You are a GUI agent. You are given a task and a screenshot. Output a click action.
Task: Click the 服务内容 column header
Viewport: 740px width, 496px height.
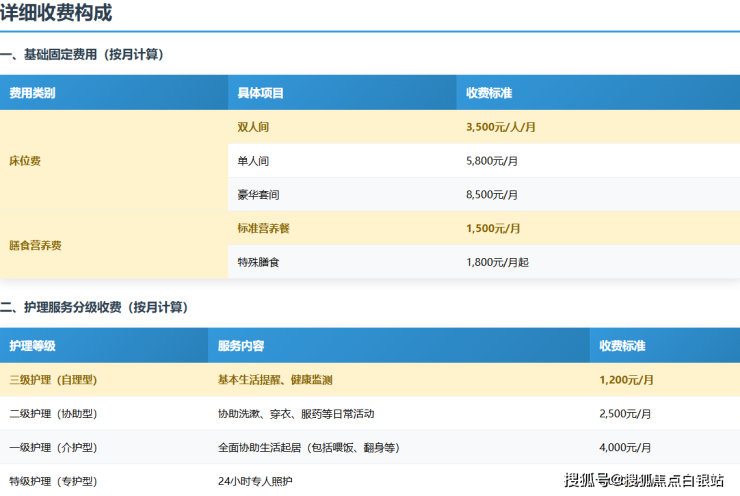(x=241, y=346)
